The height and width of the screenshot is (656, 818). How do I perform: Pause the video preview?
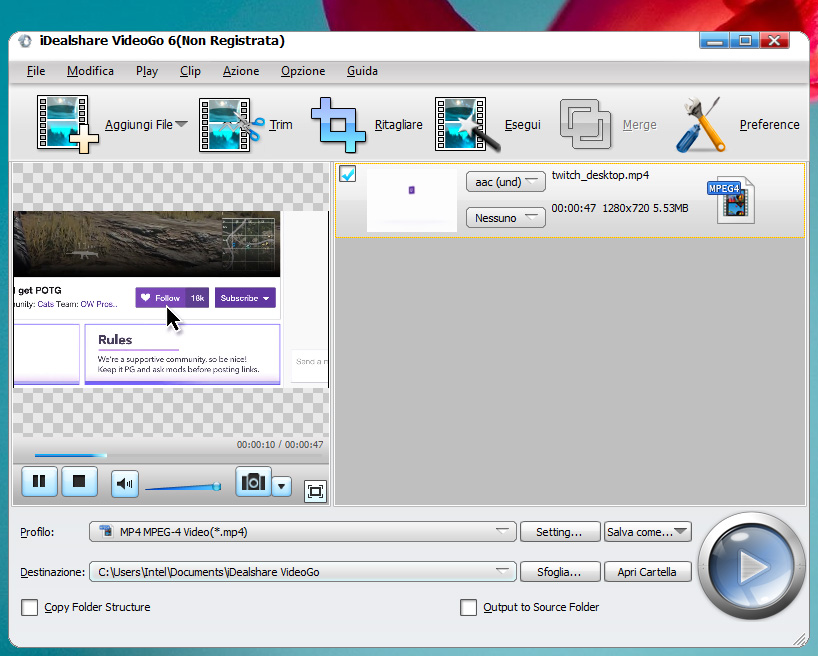(39, 482)
